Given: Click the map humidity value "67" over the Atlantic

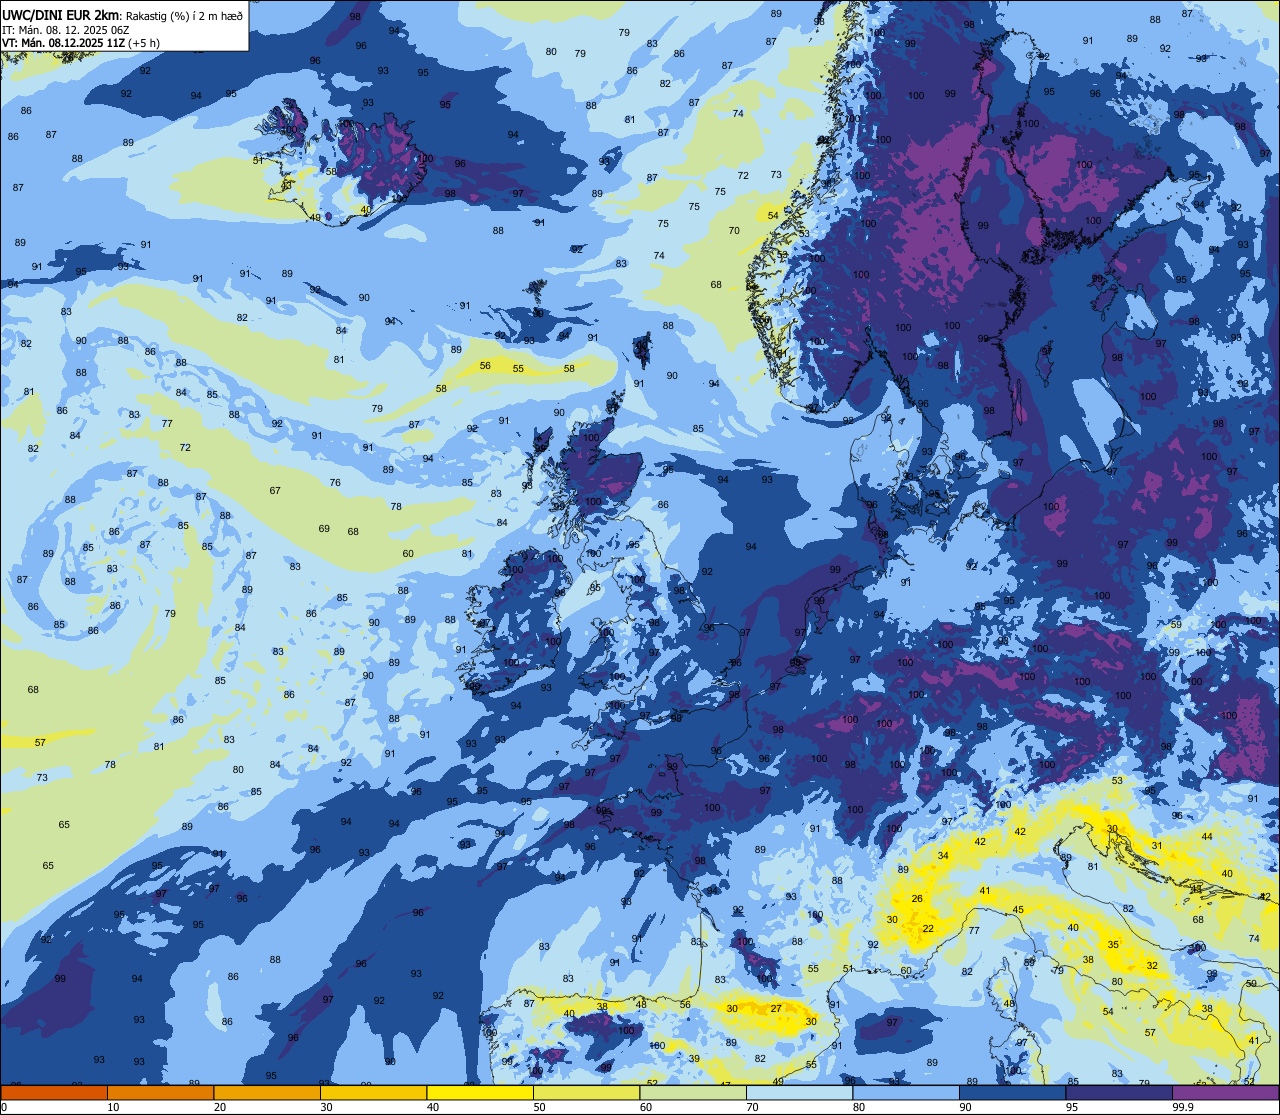Looking at the screenshot, I should coord(275,491).
